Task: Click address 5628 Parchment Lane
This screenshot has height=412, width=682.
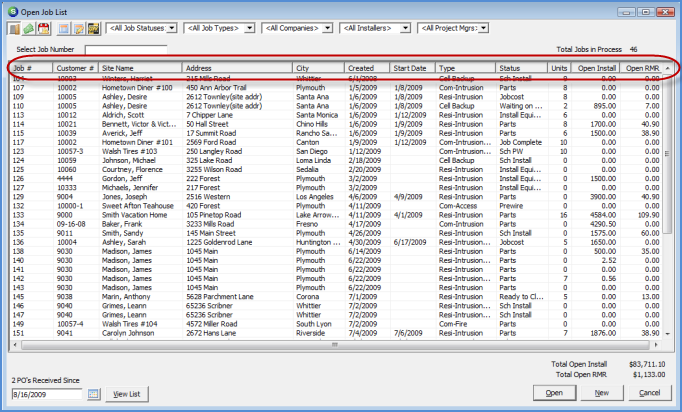Action: [220, 297]
